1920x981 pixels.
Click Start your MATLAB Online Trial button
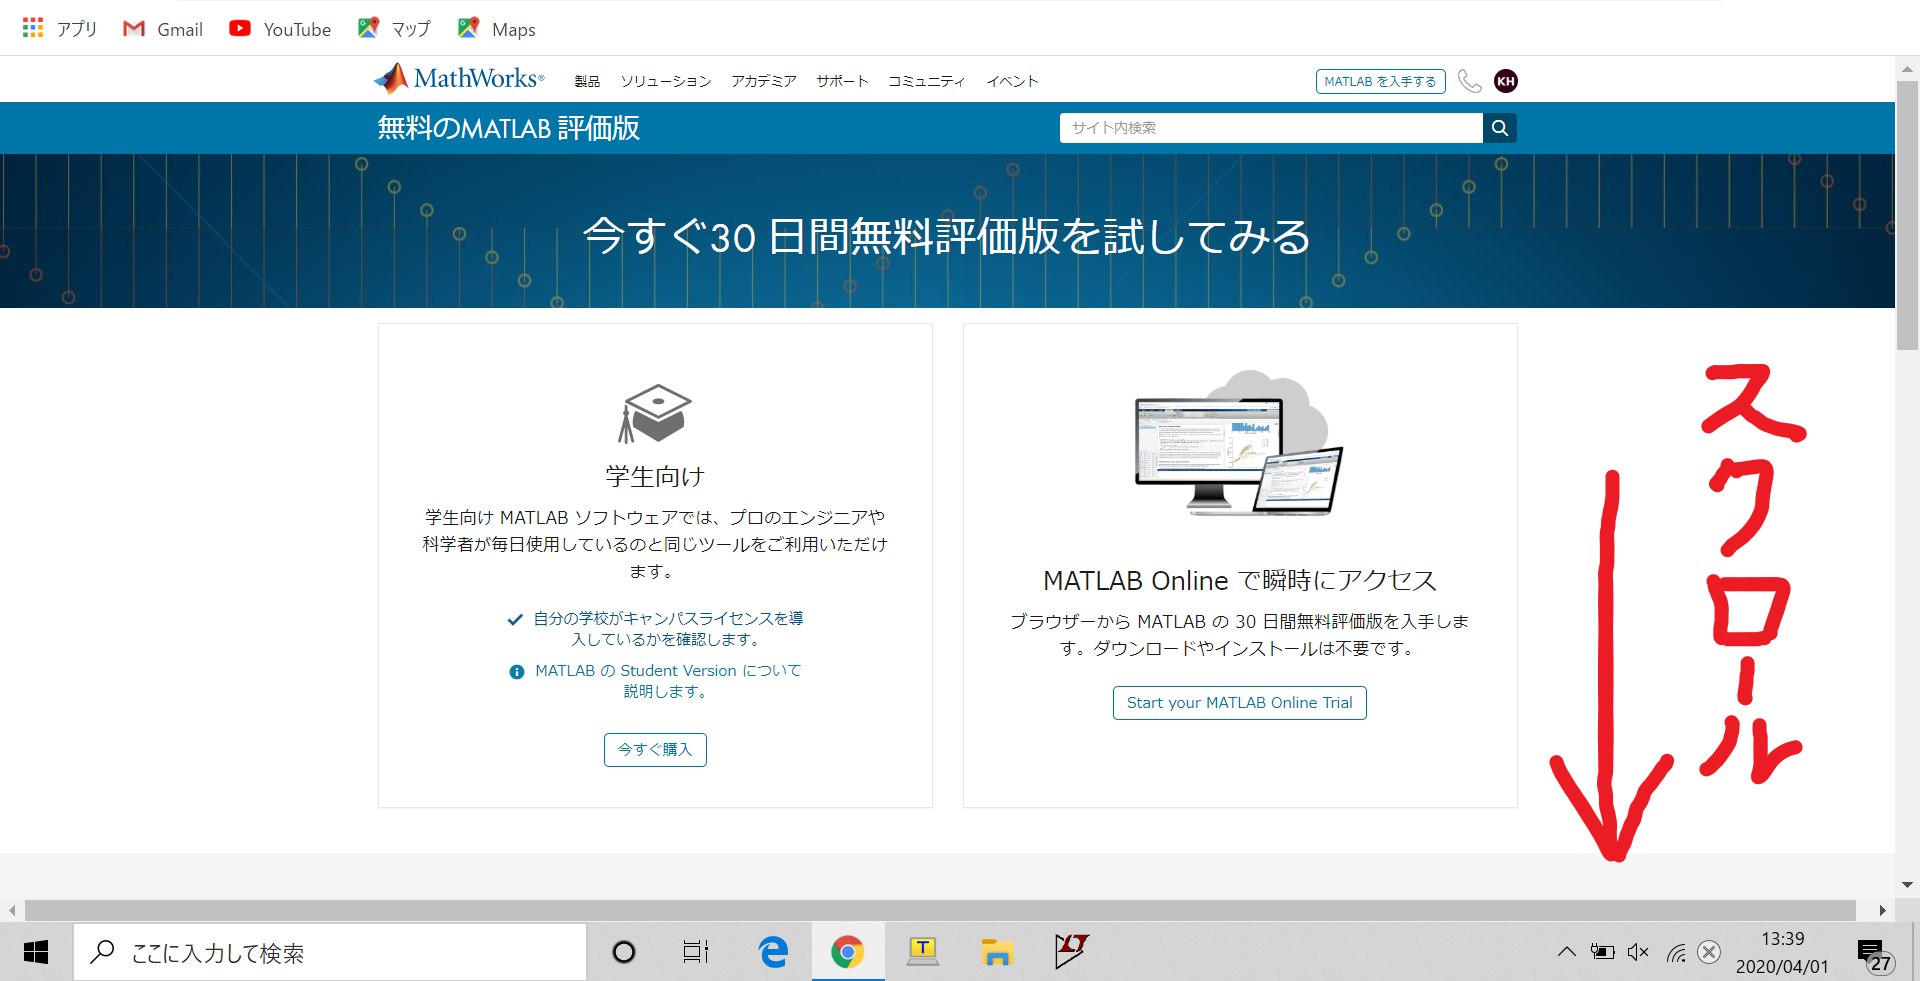tap(1239, 702)
